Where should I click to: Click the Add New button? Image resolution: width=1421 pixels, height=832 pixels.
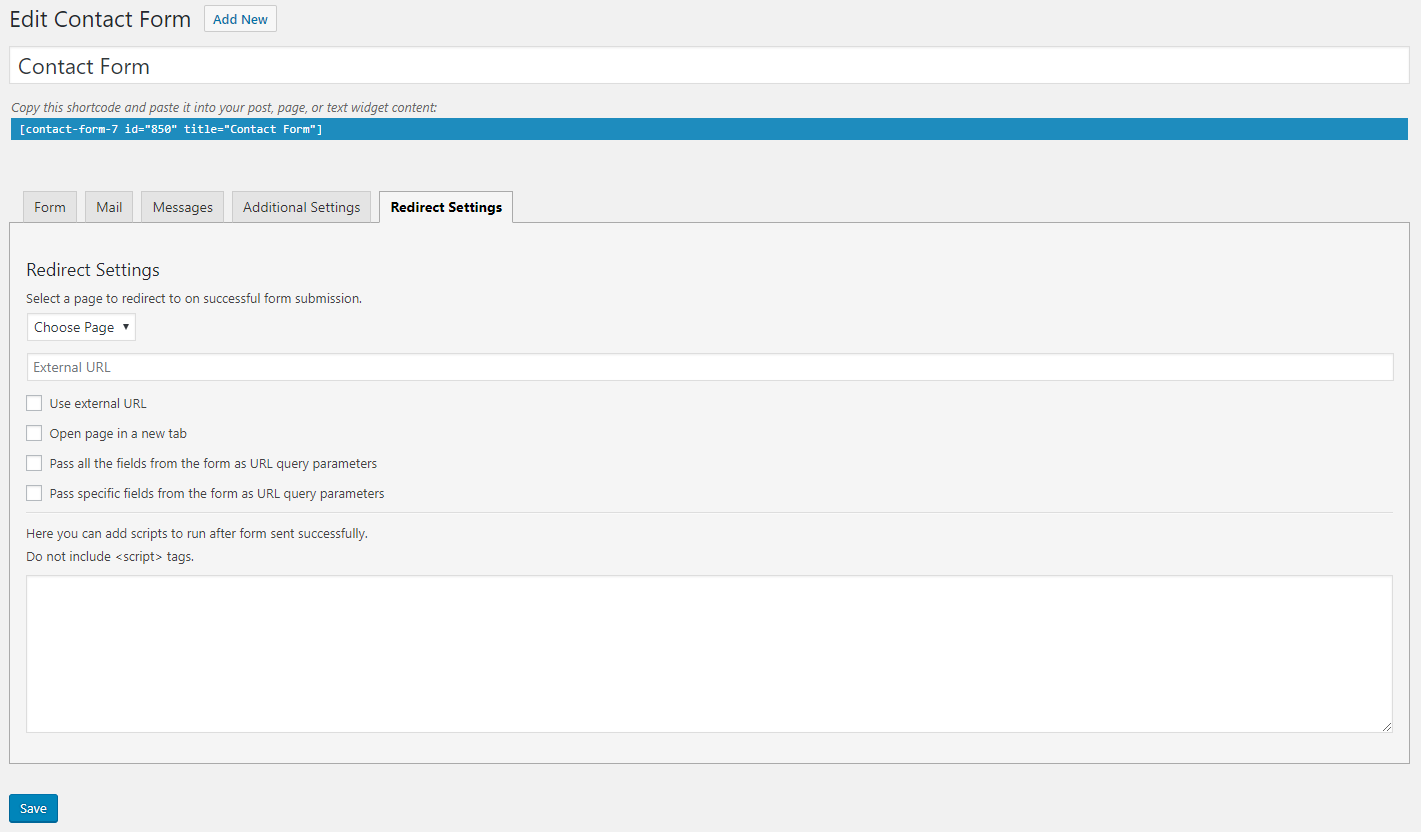click(240, 19)
